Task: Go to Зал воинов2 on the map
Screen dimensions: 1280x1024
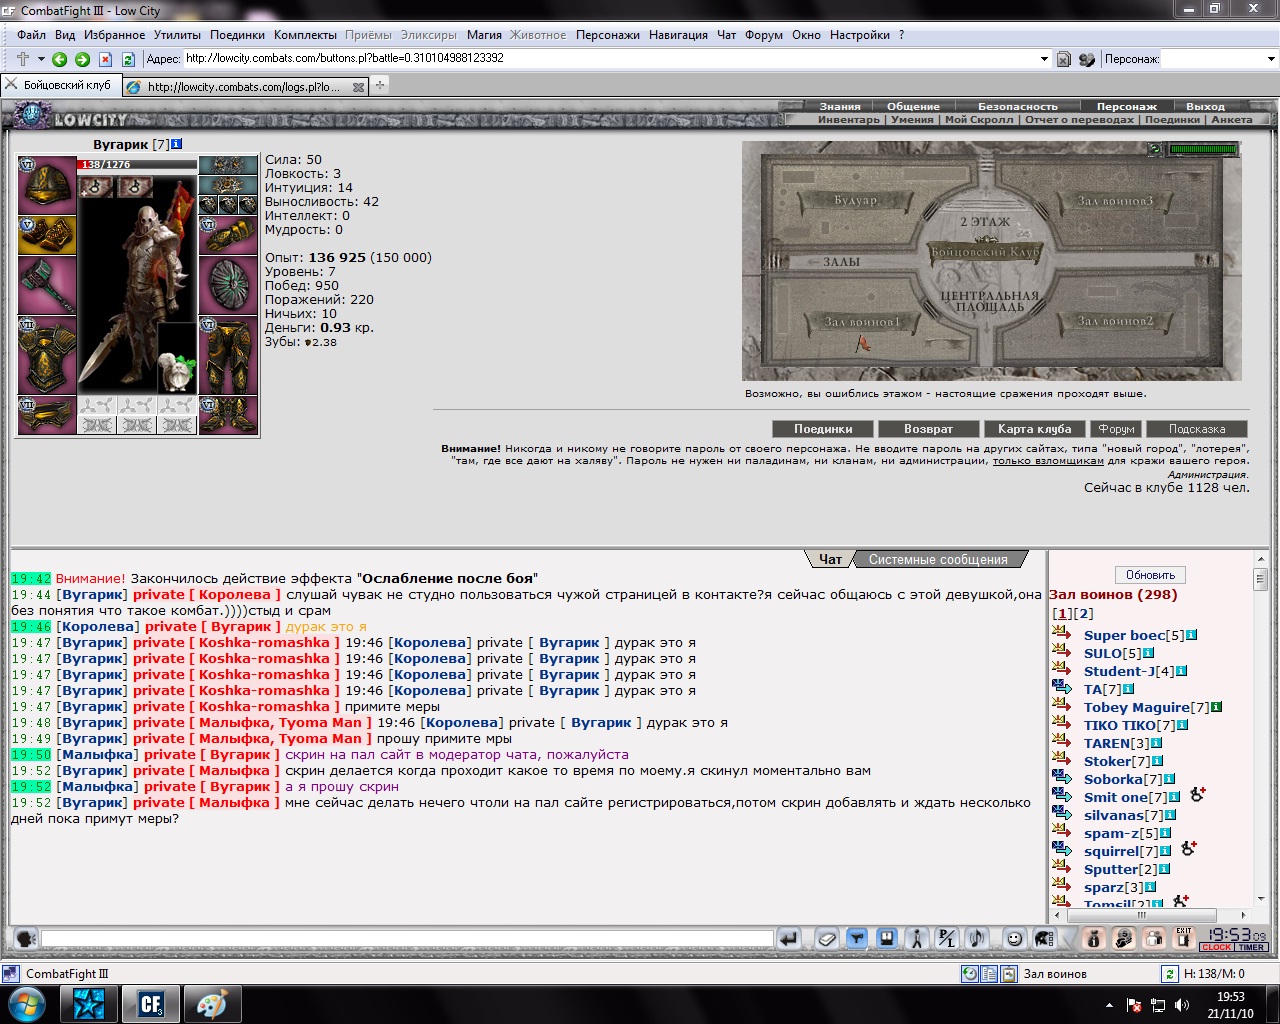Action: coord(1115,321)
